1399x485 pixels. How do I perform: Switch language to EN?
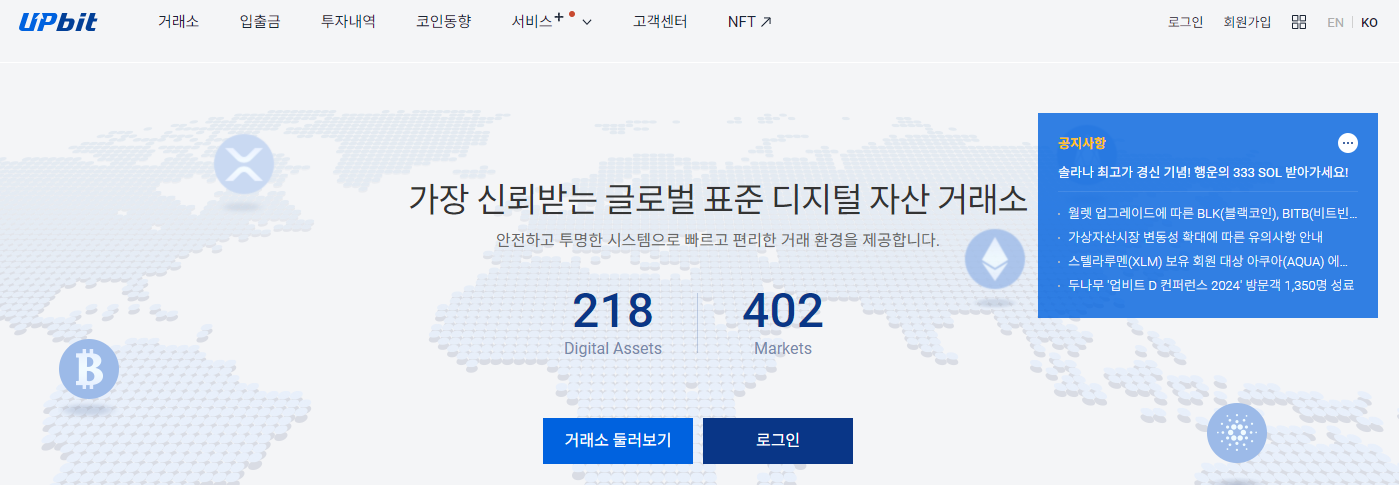(x=1335, y=22)
